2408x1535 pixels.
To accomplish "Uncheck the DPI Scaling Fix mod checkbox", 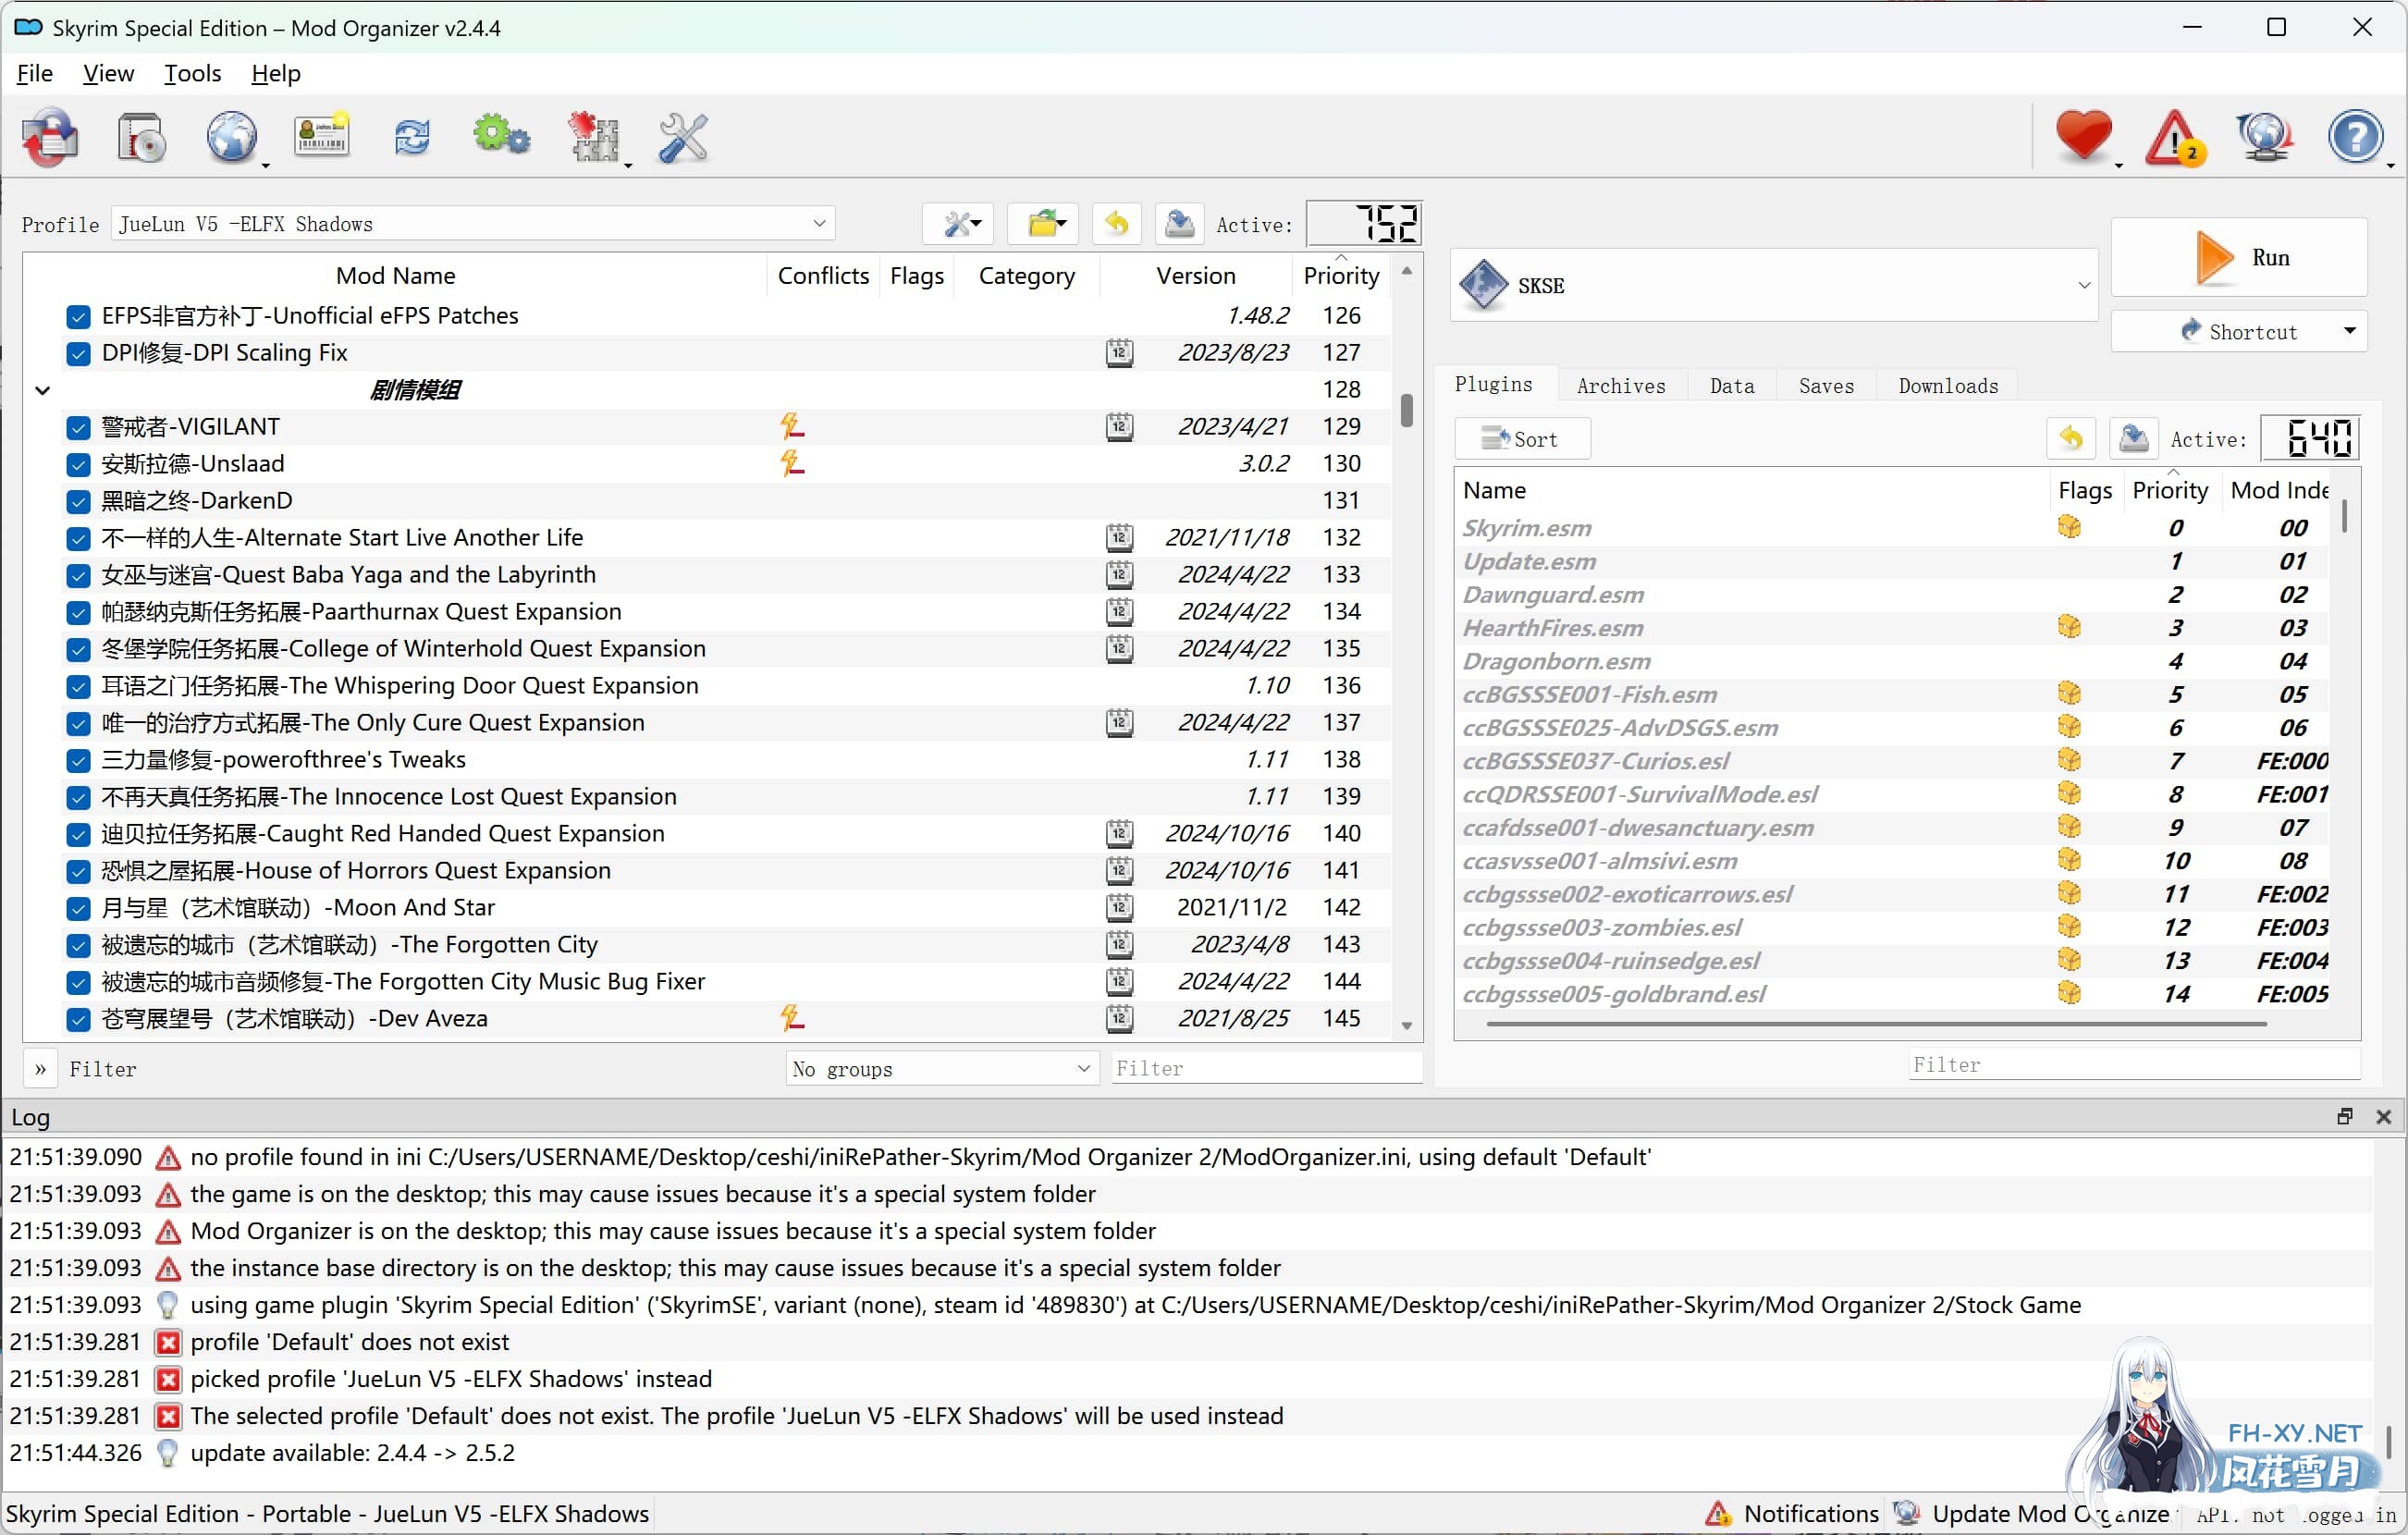I will [x=78, y=354].
